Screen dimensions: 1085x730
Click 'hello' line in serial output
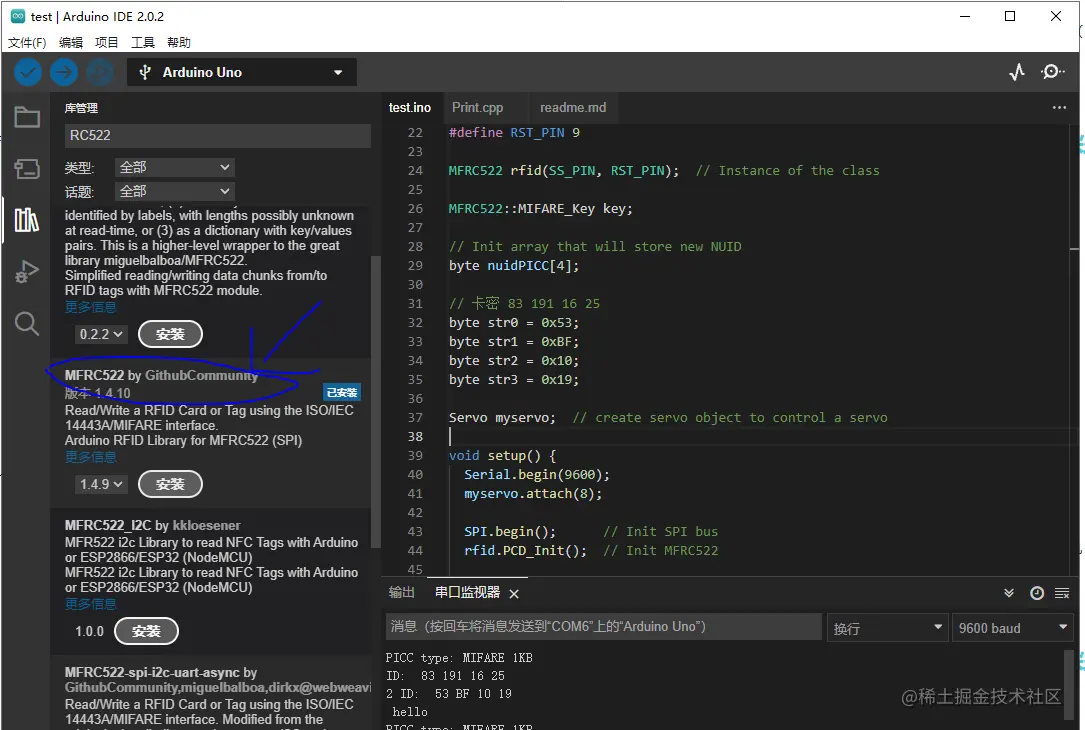[x=410, y=712]
